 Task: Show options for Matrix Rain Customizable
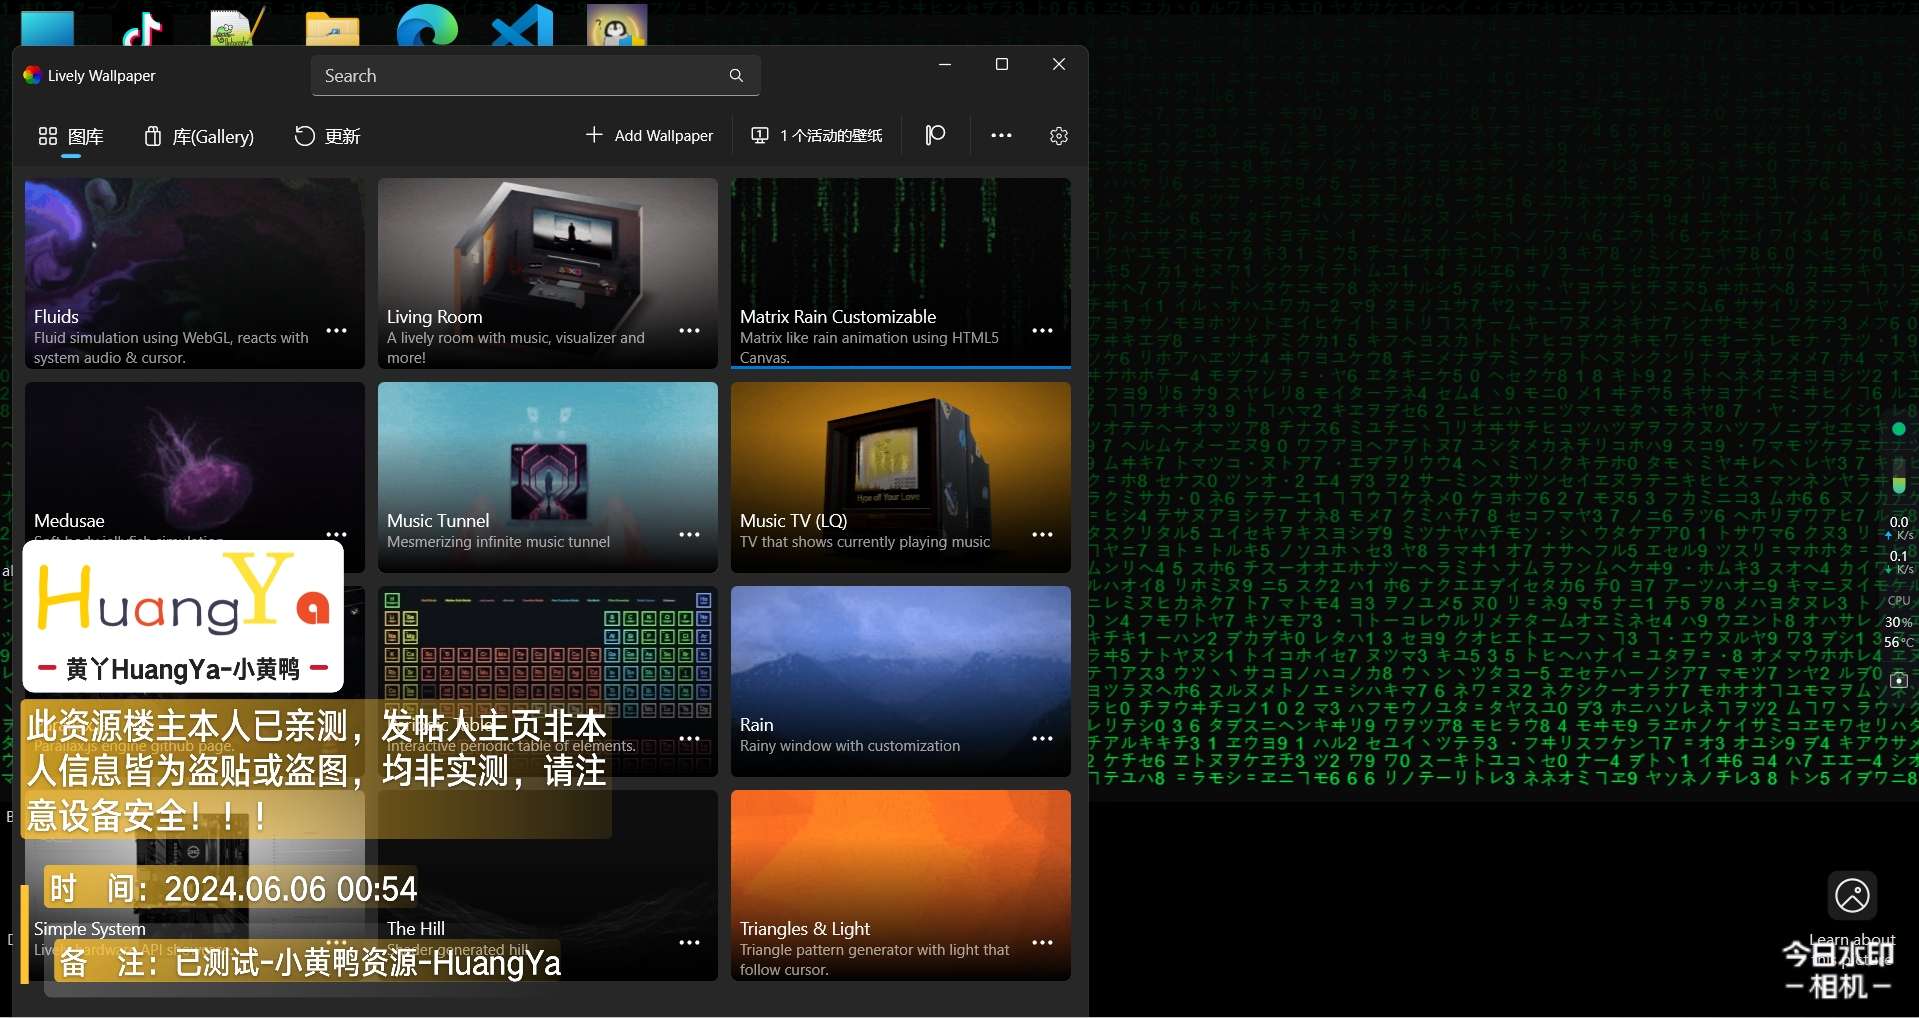pyautogui.click(x=1042, y=331)
